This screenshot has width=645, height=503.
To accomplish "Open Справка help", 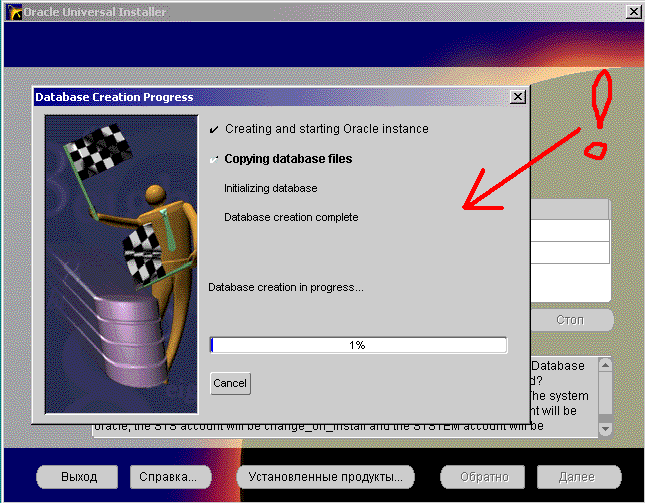I will (171, 477).
